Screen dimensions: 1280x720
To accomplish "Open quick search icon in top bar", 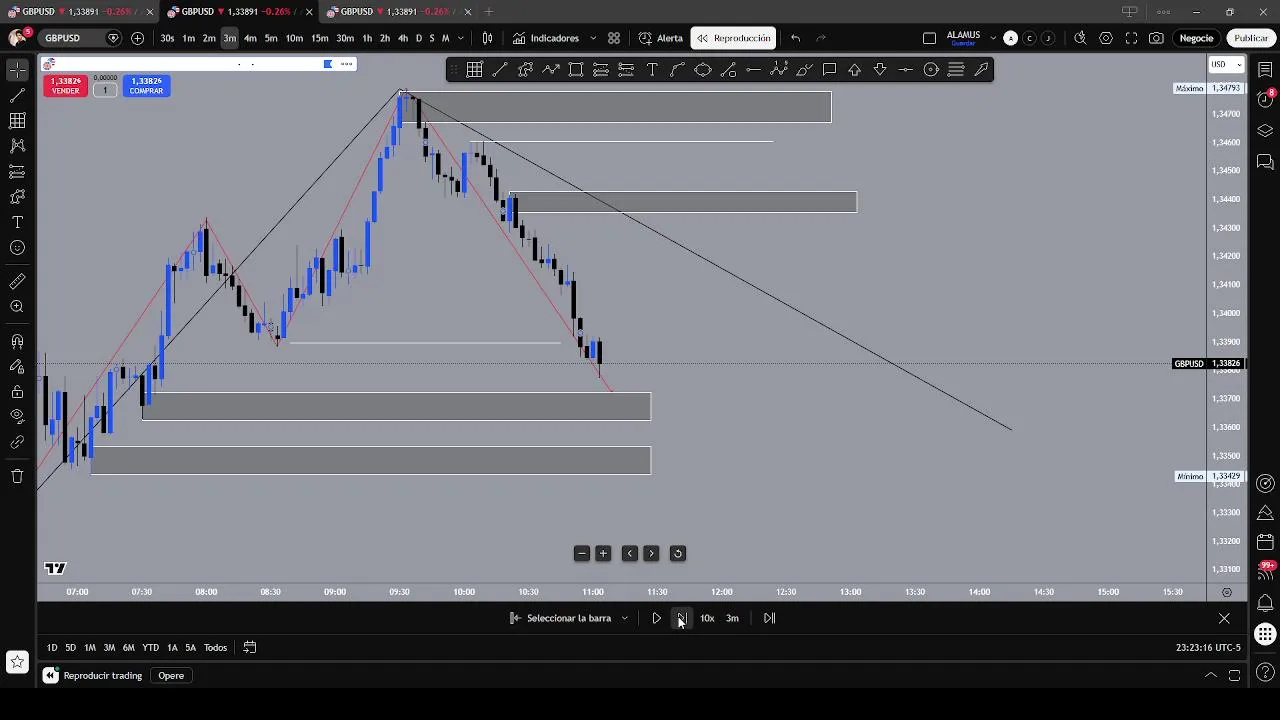I will click(1080, 38).
